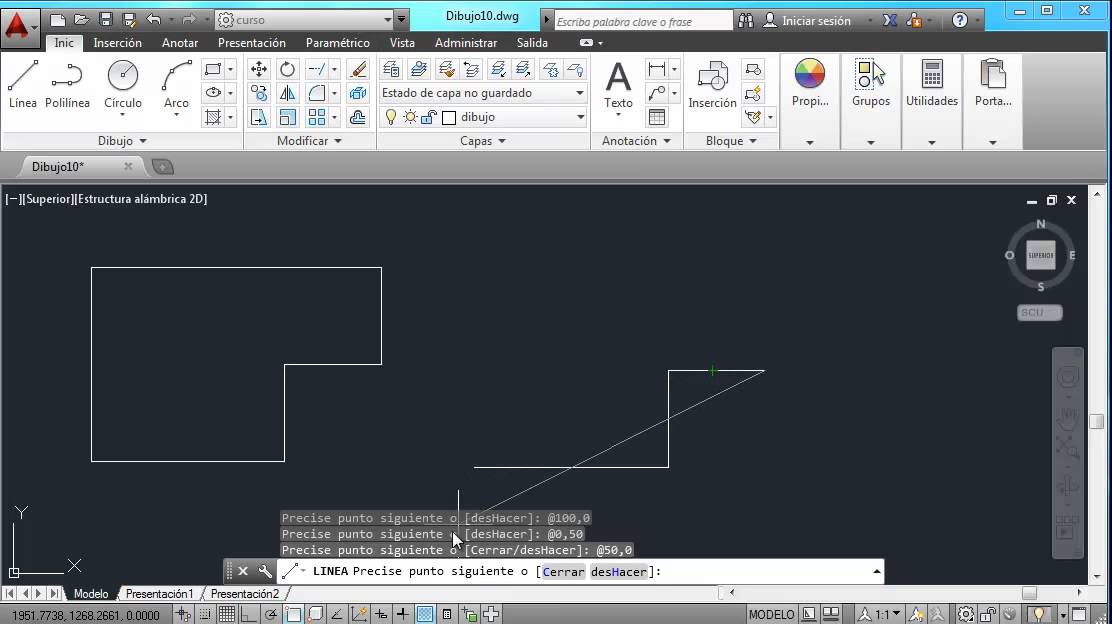The height and width of the screenshot is (624, 1112).
Task: Select the Línea draw tool
Action: tap(23, 84)
